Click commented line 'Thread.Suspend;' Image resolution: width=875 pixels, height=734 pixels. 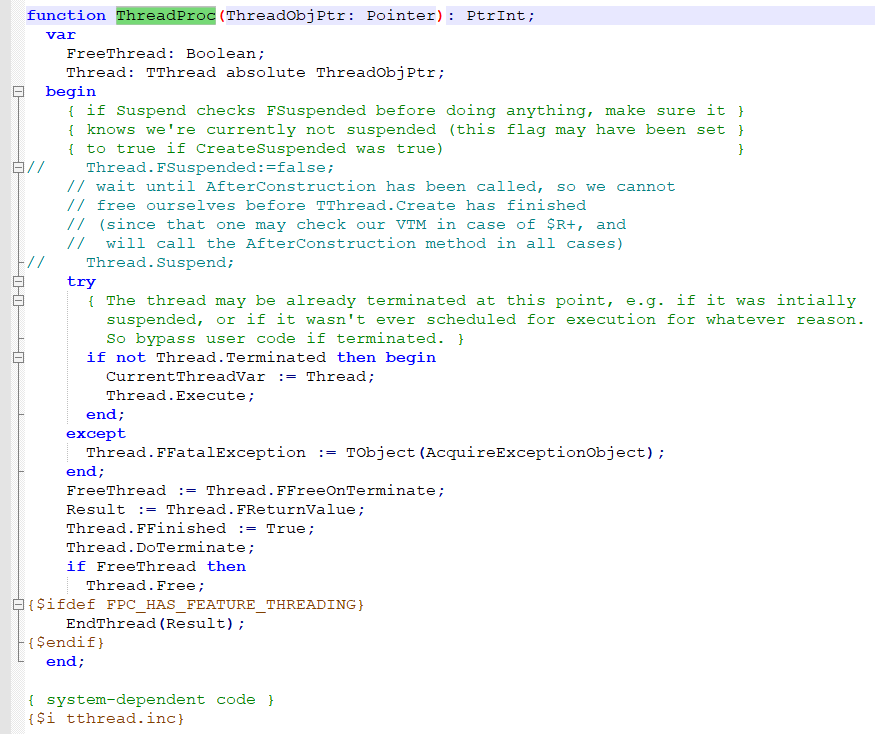[160, 262]
